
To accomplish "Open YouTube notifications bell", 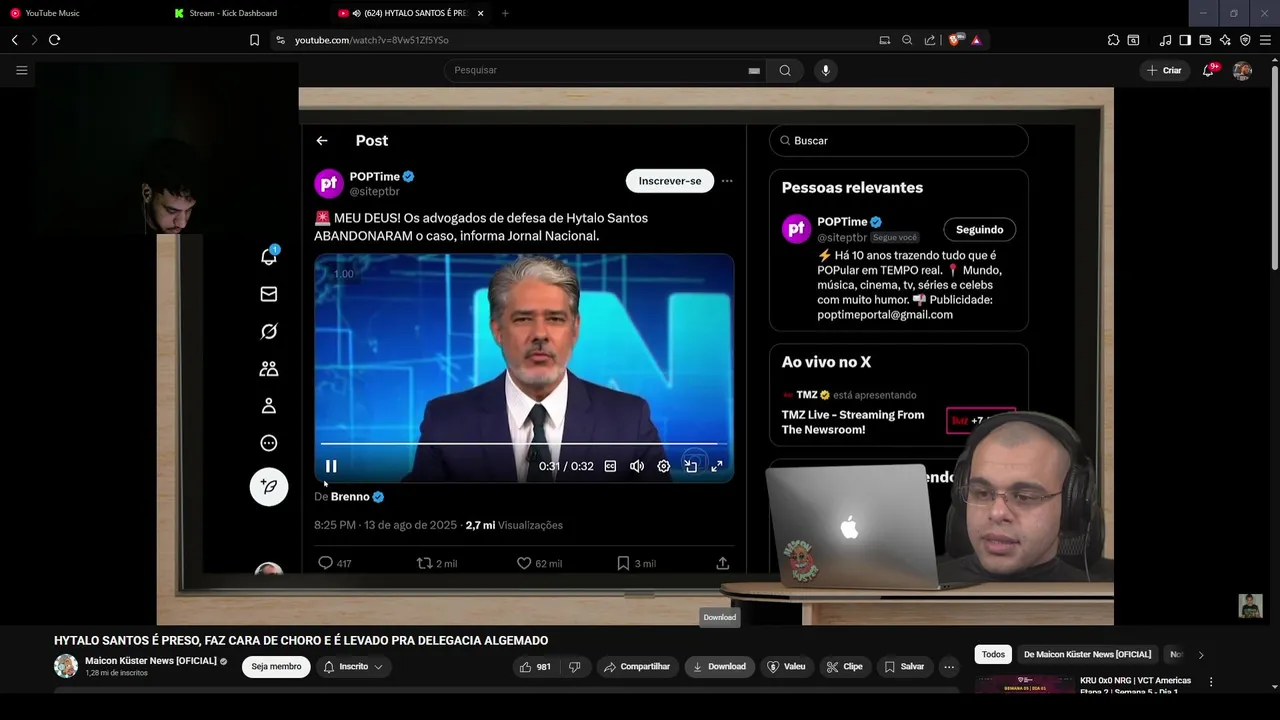I will click(1208, 70).
